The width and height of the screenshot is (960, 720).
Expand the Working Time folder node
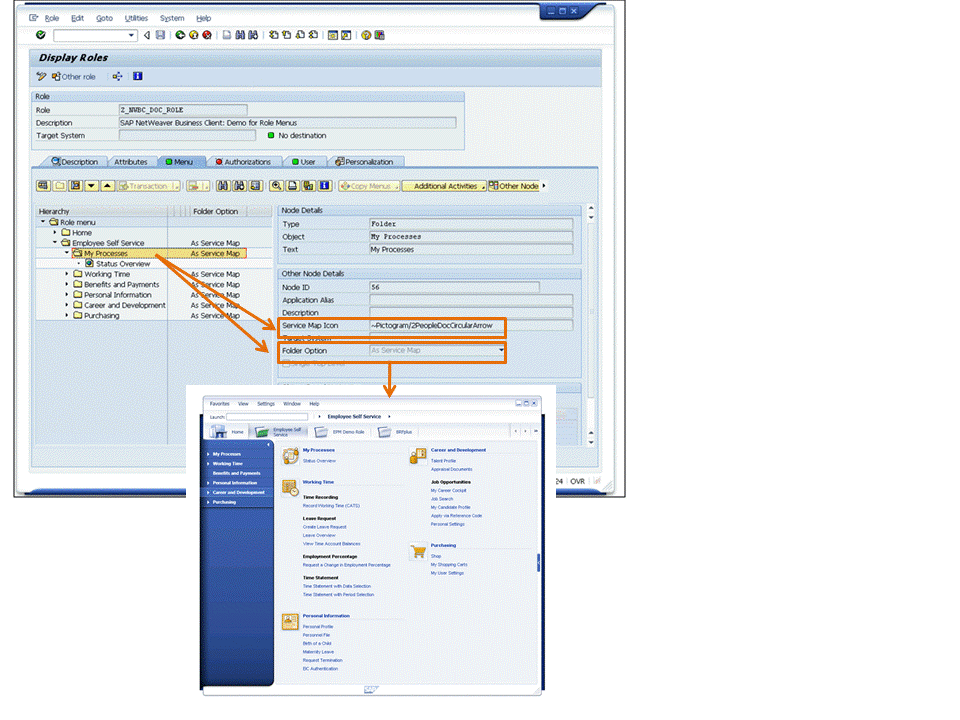[x=67, y=274]
